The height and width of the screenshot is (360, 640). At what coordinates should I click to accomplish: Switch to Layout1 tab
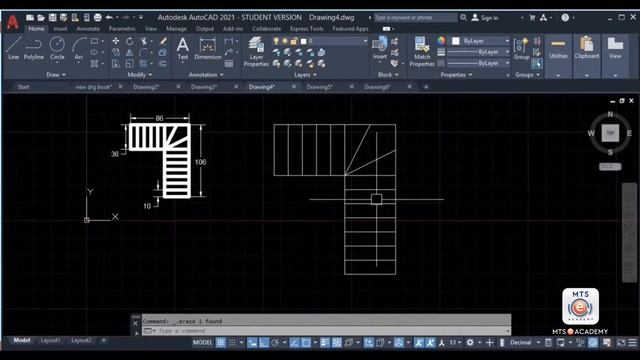[50, 340]
